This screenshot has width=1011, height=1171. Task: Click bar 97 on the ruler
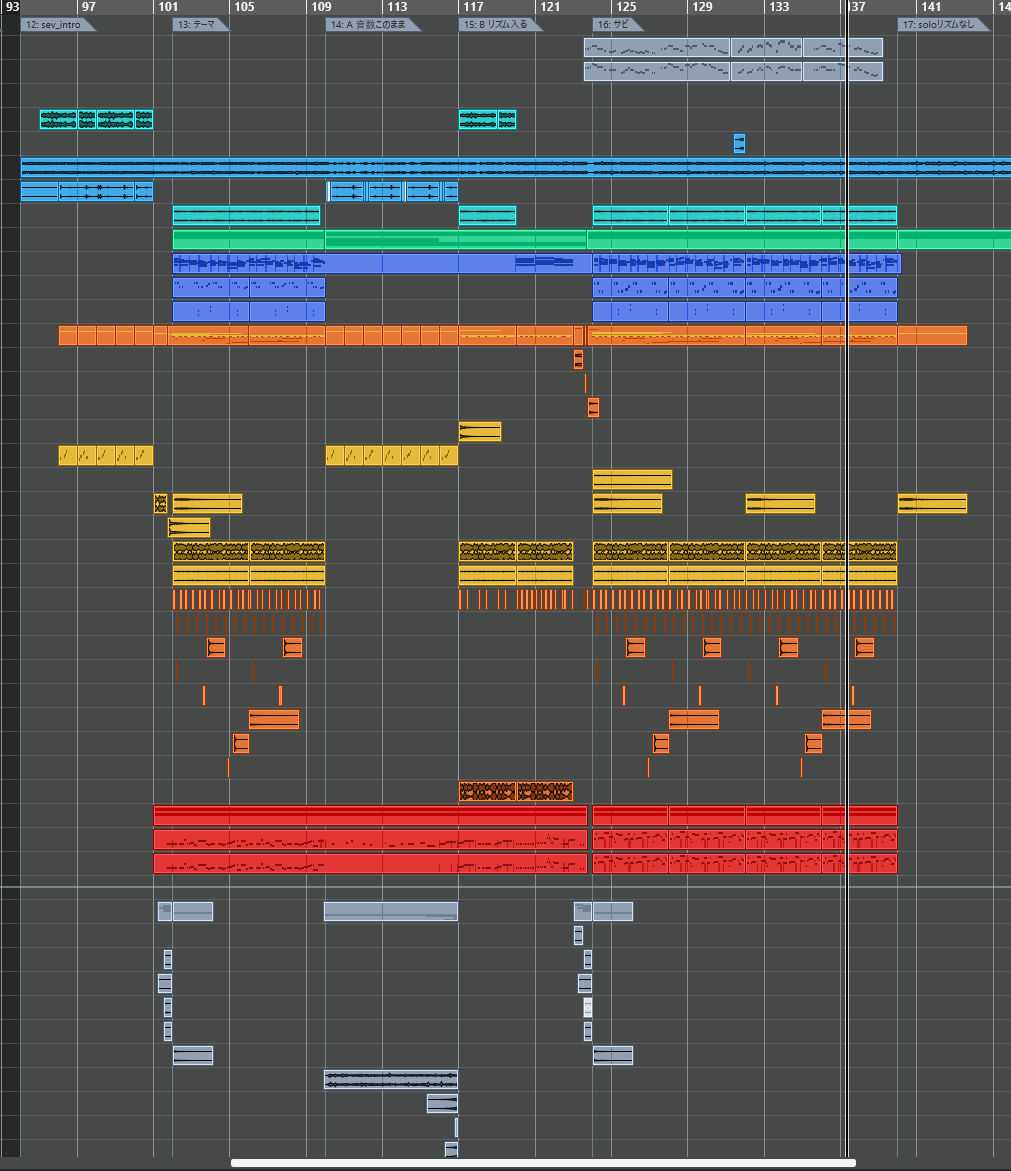click(x=88, y=7)
